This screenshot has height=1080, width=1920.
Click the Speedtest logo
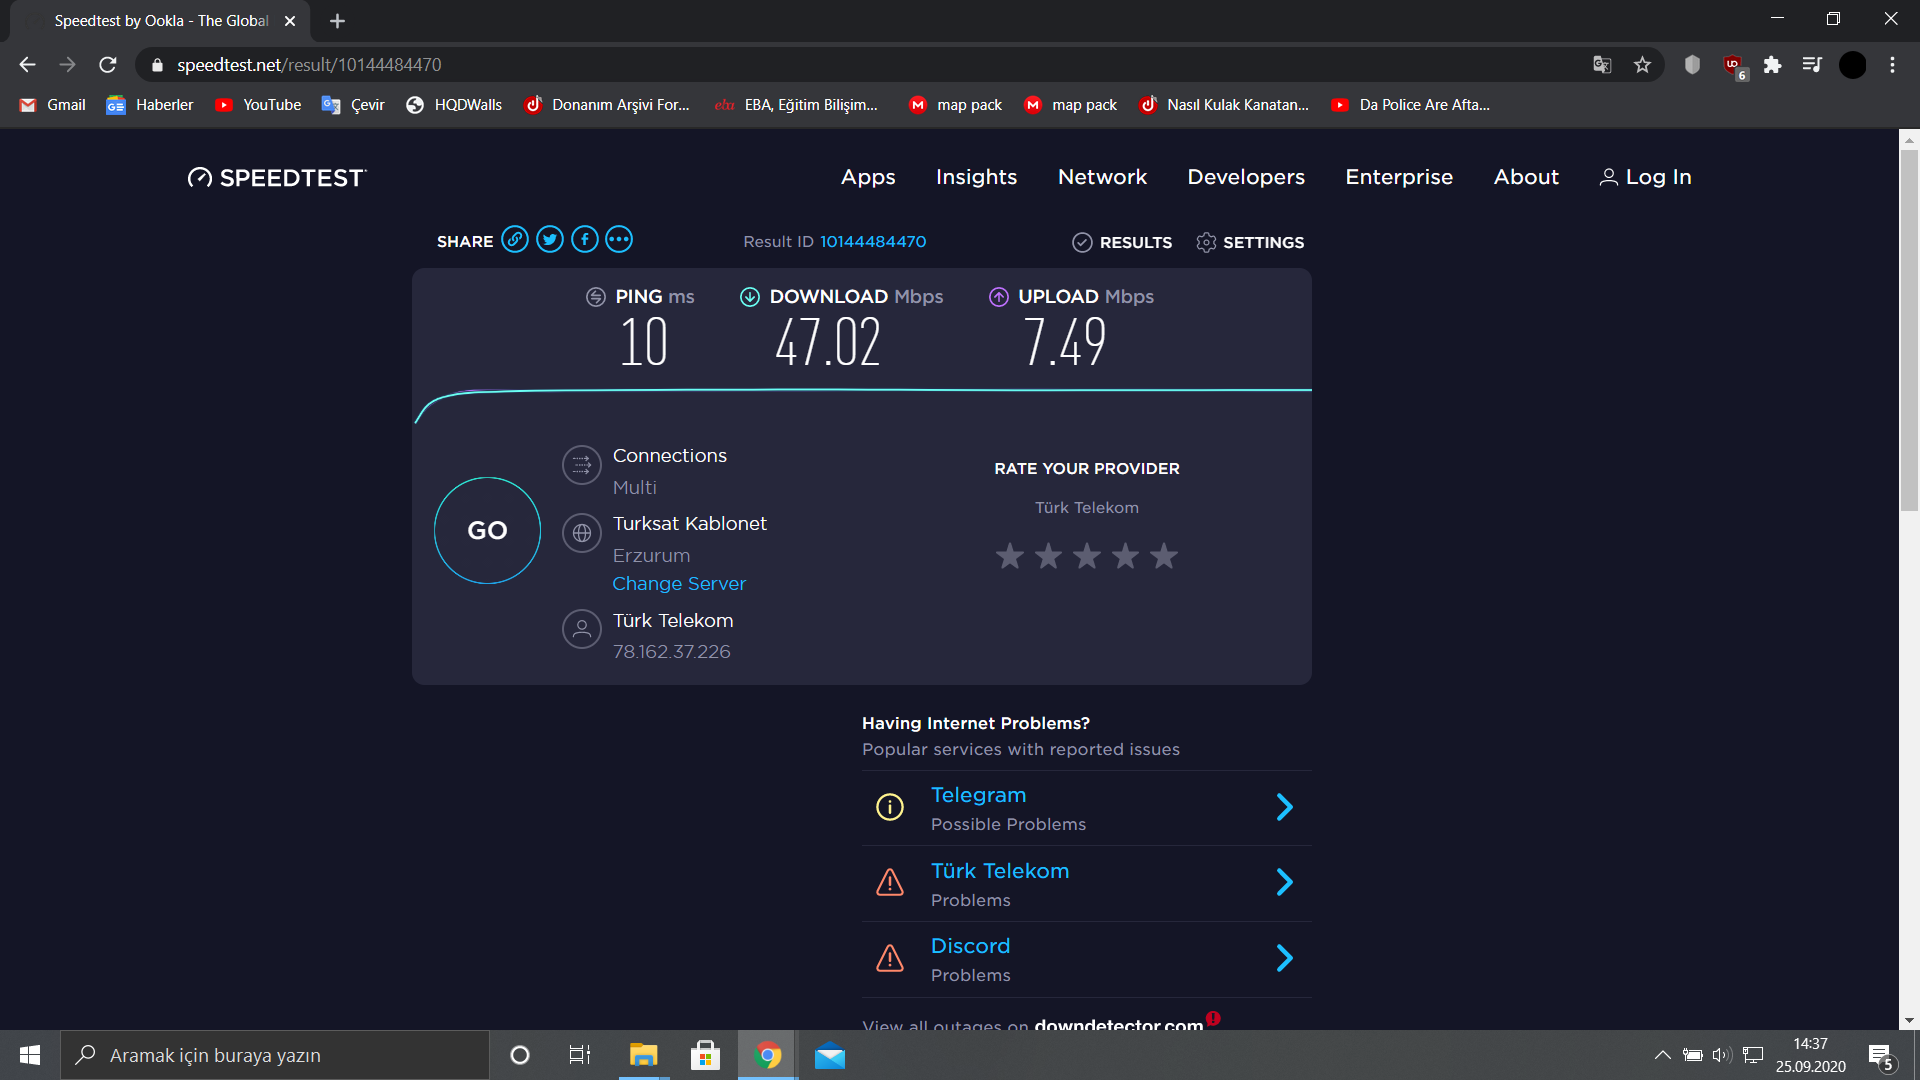click(277, 178)
